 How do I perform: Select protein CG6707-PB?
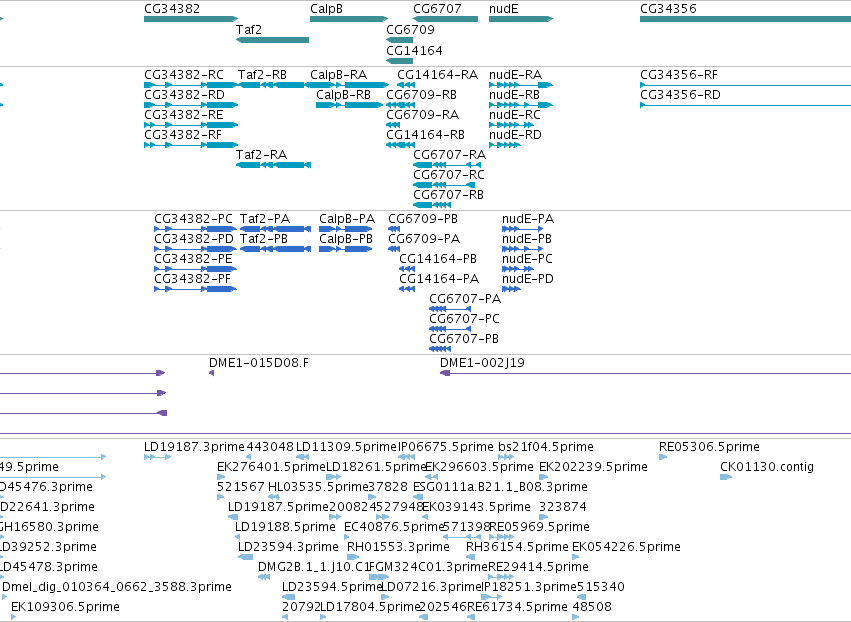click(464, 339)
